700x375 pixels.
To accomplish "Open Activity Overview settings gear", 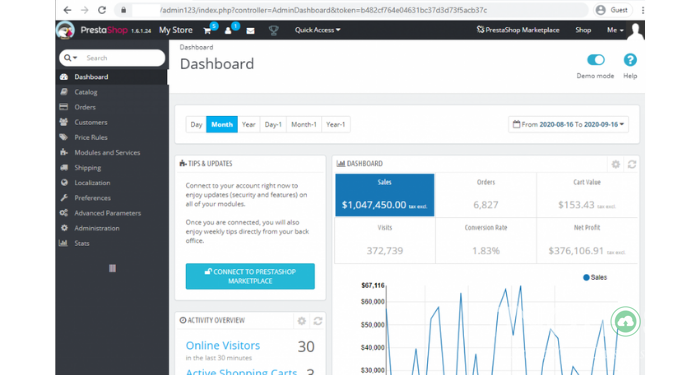I will coord(302,321).
